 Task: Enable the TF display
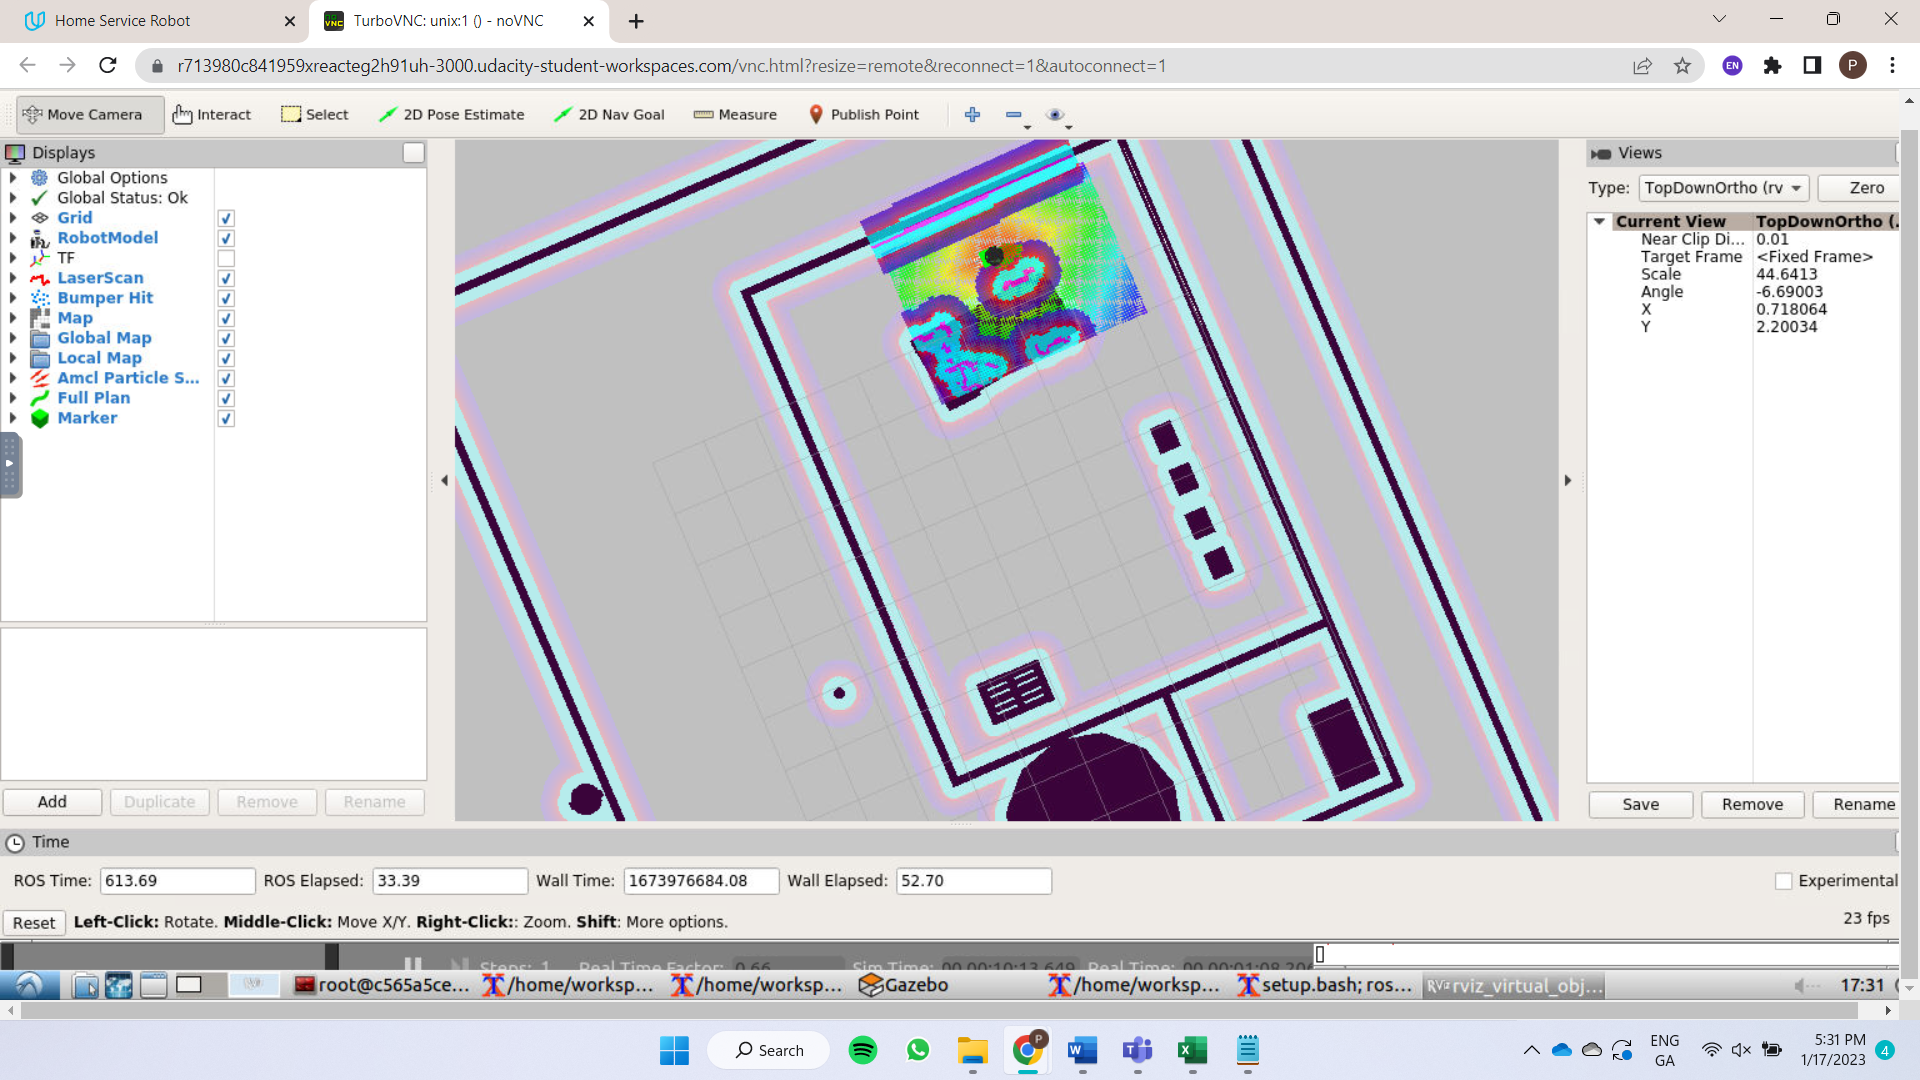pyautogui.click(x=226, y=258)
